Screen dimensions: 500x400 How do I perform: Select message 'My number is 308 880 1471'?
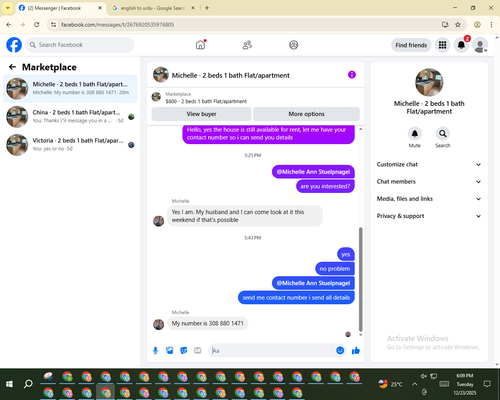(x=207, y=323)
